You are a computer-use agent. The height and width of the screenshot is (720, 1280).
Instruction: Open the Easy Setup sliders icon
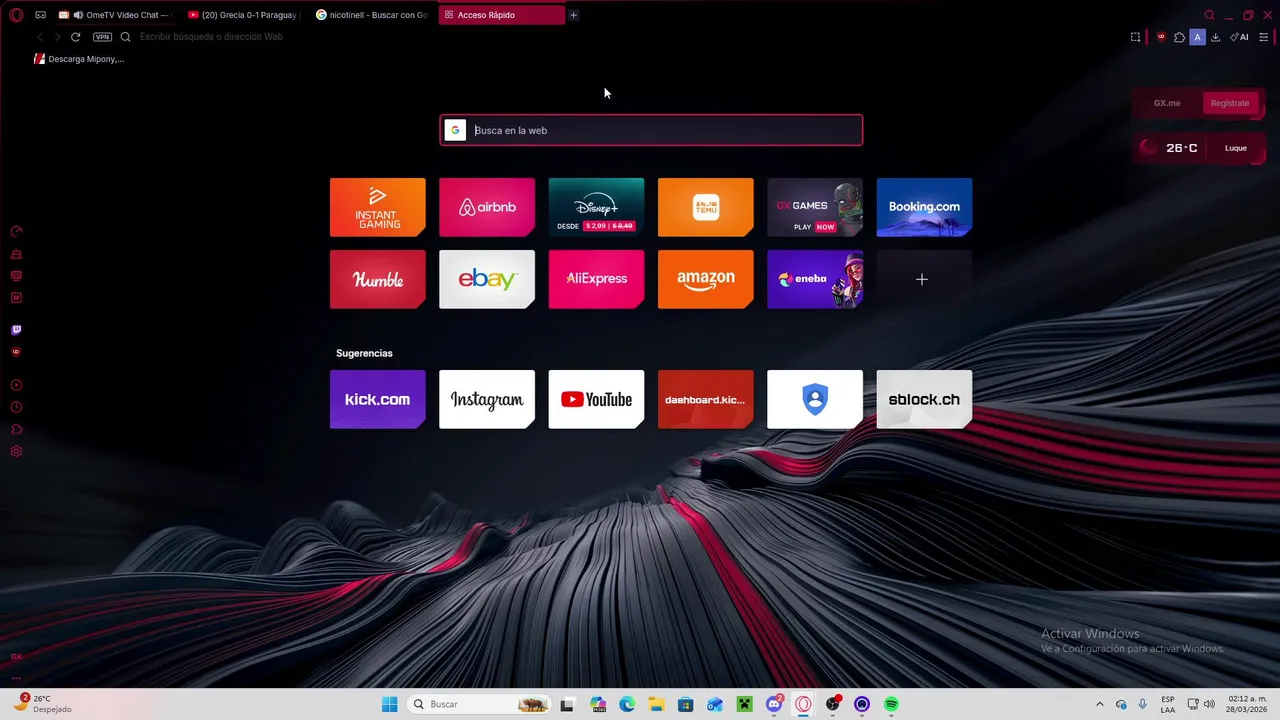1264,37
